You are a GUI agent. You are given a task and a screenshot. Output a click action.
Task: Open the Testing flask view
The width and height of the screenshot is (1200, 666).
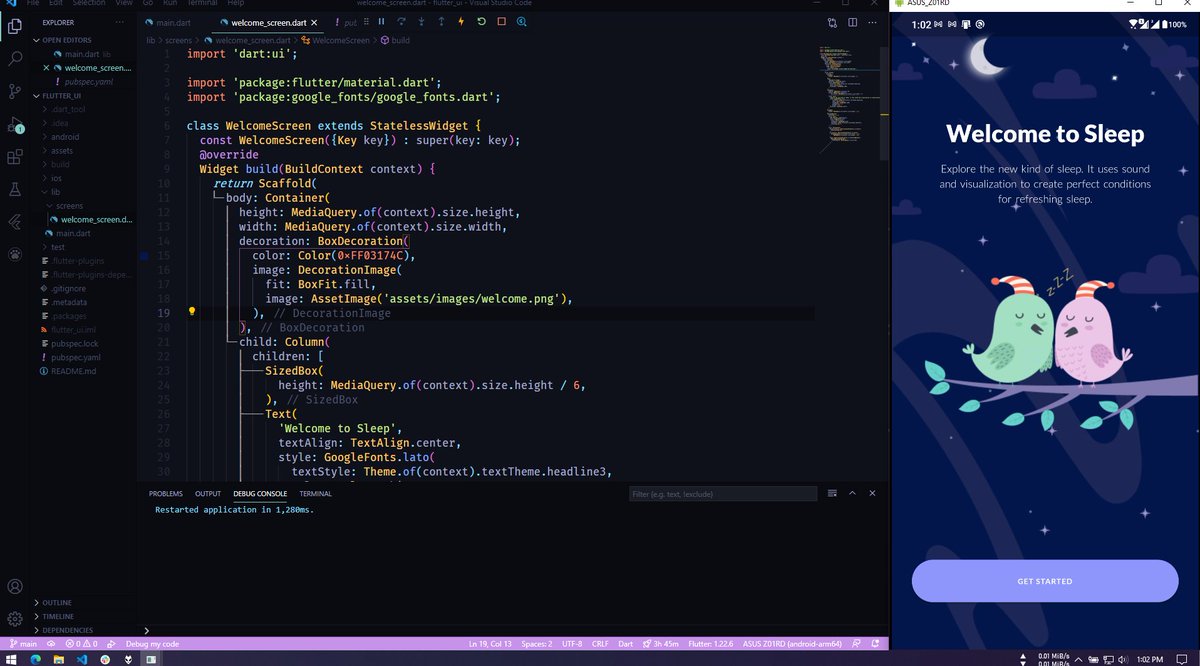click(x=15, y=189)
